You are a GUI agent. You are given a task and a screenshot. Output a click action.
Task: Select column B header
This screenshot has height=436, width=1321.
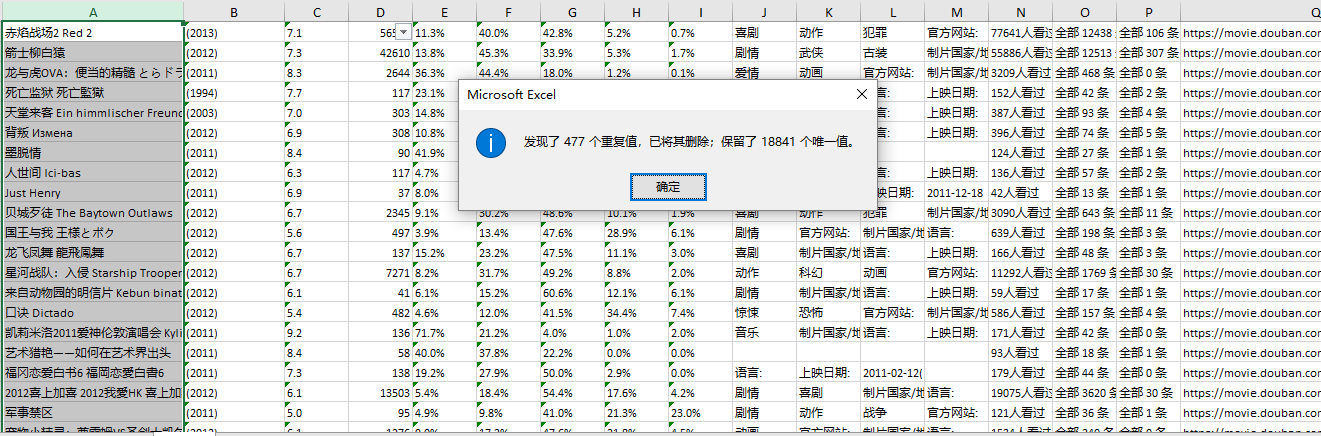[234, 11]
